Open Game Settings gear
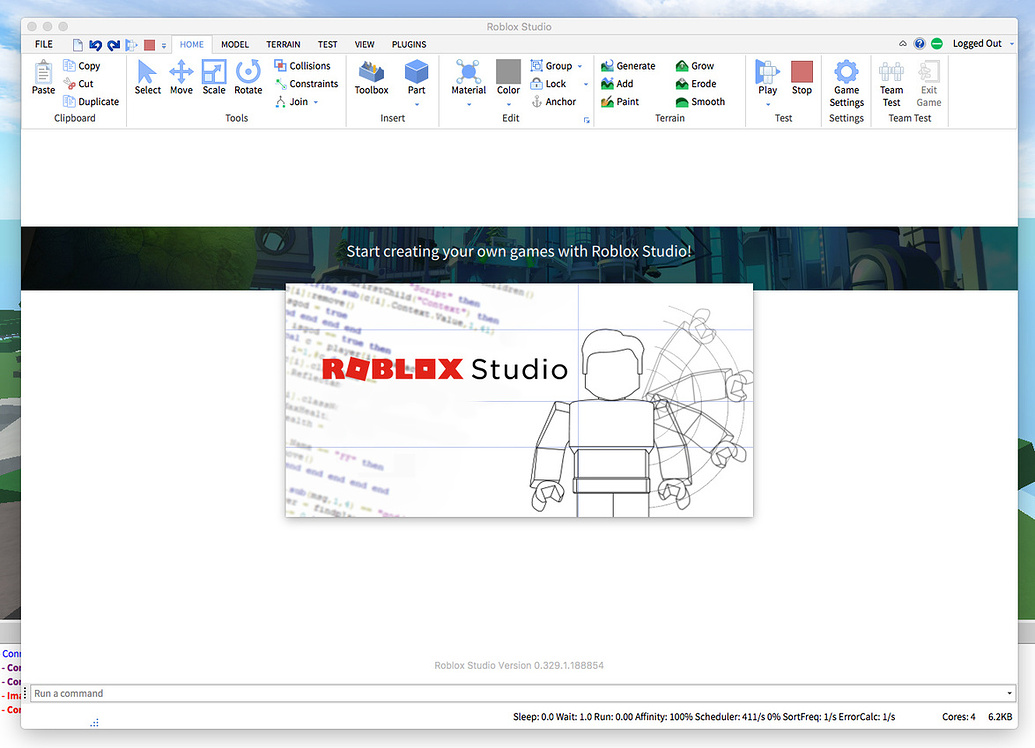 tap(846, 71)
